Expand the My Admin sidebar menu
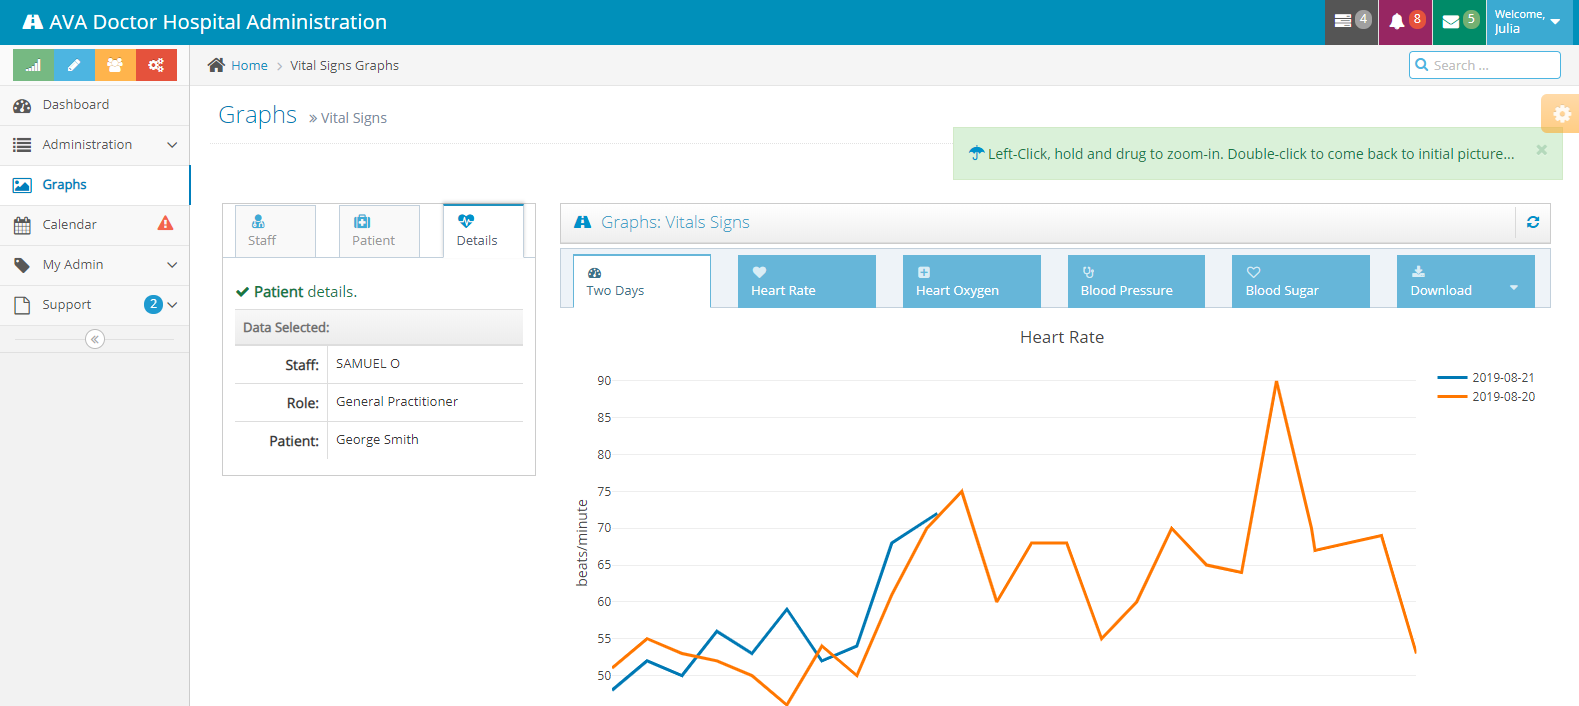1579x706 pixels. tap(94, 265)
